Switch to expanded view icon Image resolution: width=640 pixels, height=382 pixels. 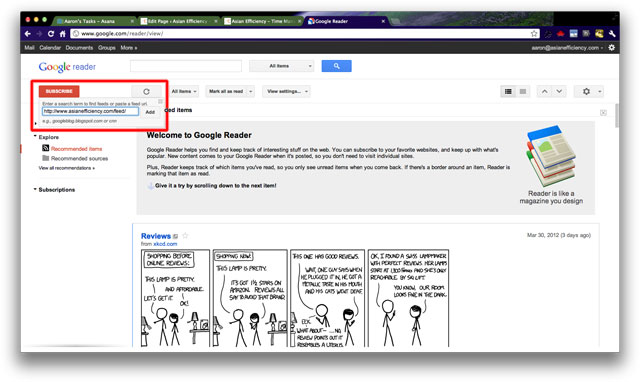508,91
